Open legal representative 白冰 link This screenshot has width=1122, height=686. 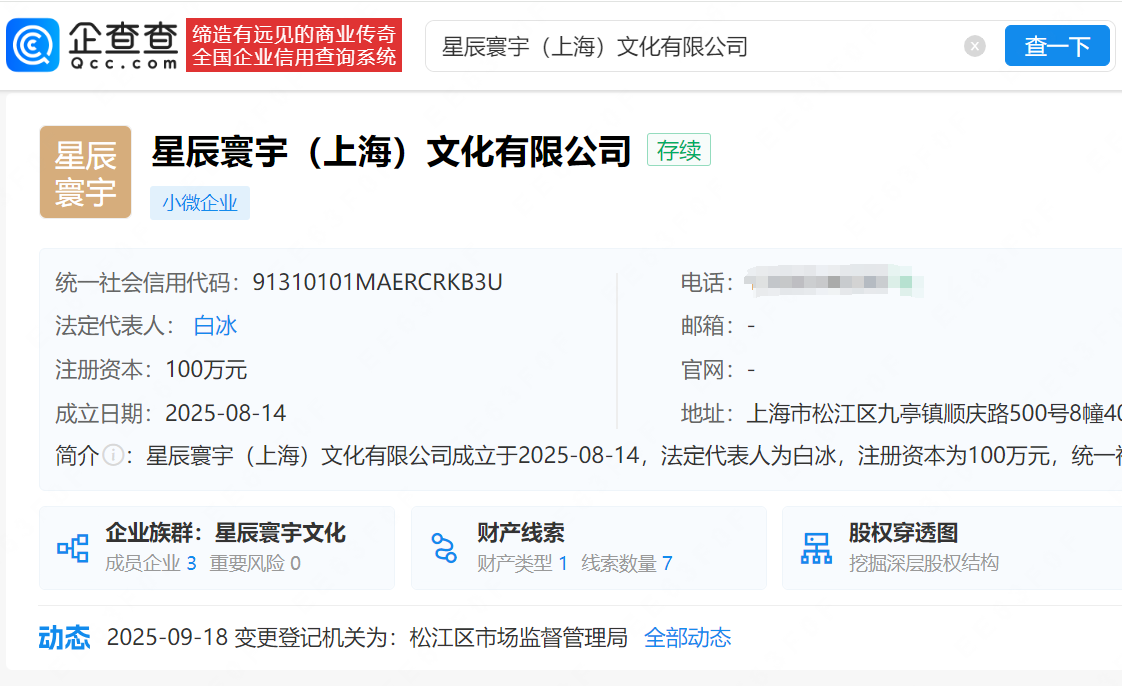[x=215, y=326]
